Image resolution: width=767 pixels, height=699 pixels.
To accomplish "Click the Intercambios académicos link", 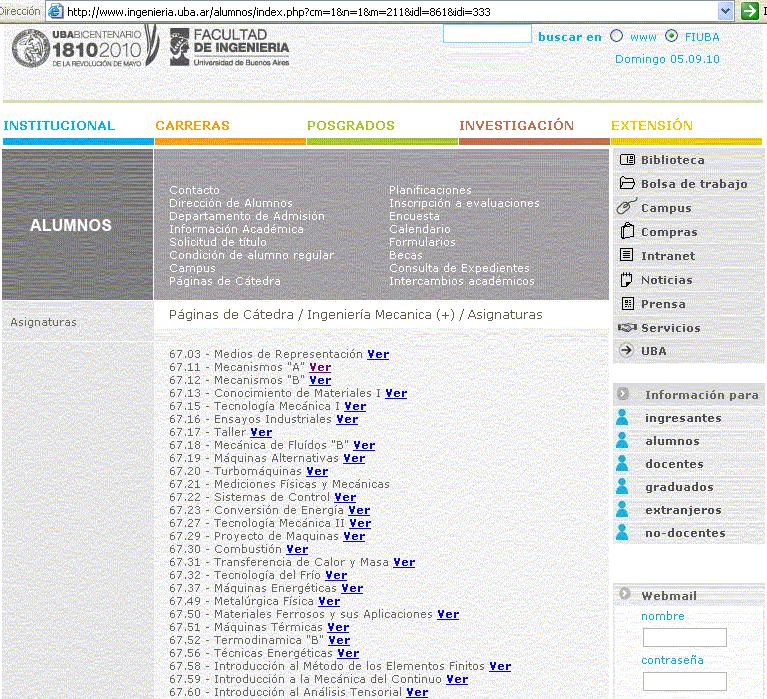I will (x=462, y=281).
